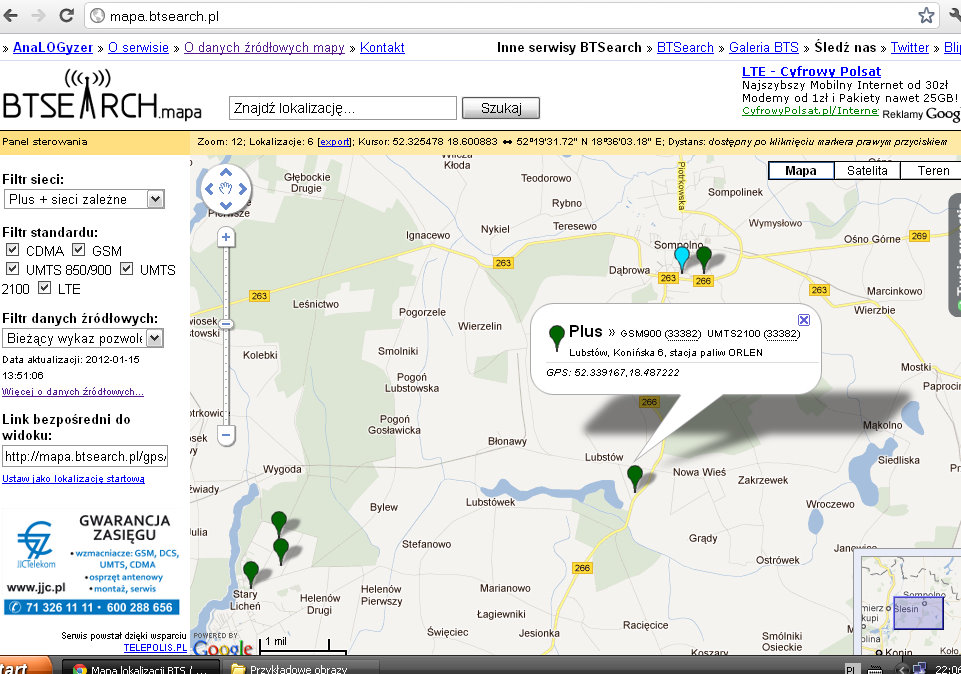The width and height of the screenshot is (961, 674).
Task: Click in the Znajdź lokalizację search field
Action: click(343, 108)
